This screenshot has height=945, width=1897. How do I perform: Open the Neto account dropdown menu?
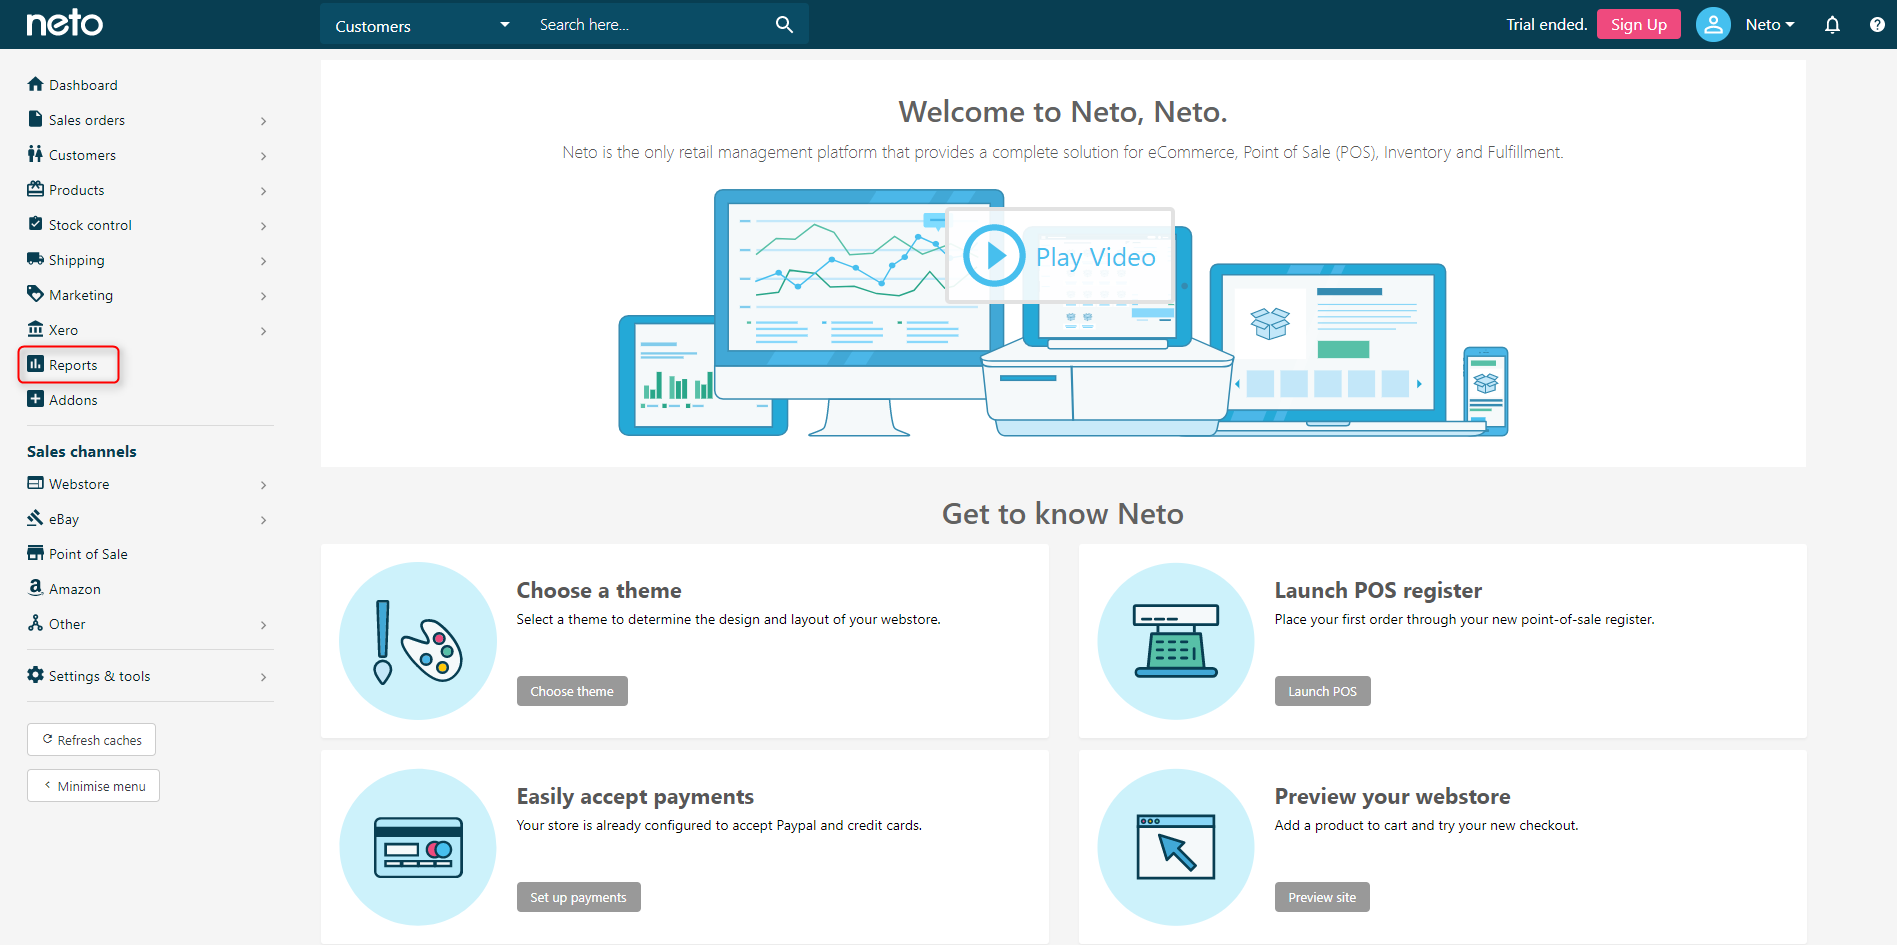(x=1770, y=25)
